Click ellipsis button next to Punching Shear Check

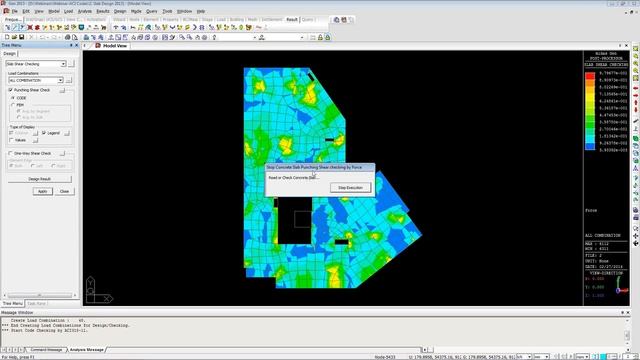click(x=62, y=90)
